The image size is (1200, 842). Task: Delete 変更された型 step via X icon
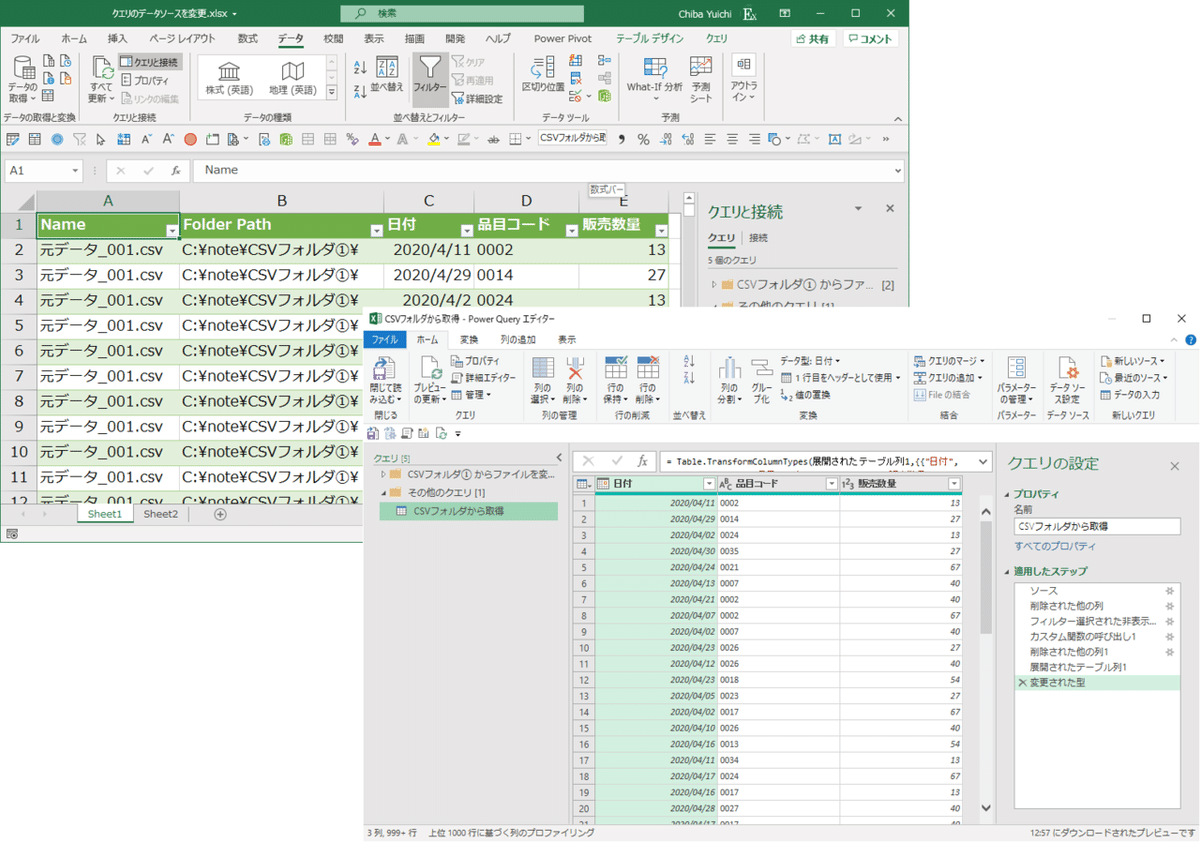pos(1022,683)
